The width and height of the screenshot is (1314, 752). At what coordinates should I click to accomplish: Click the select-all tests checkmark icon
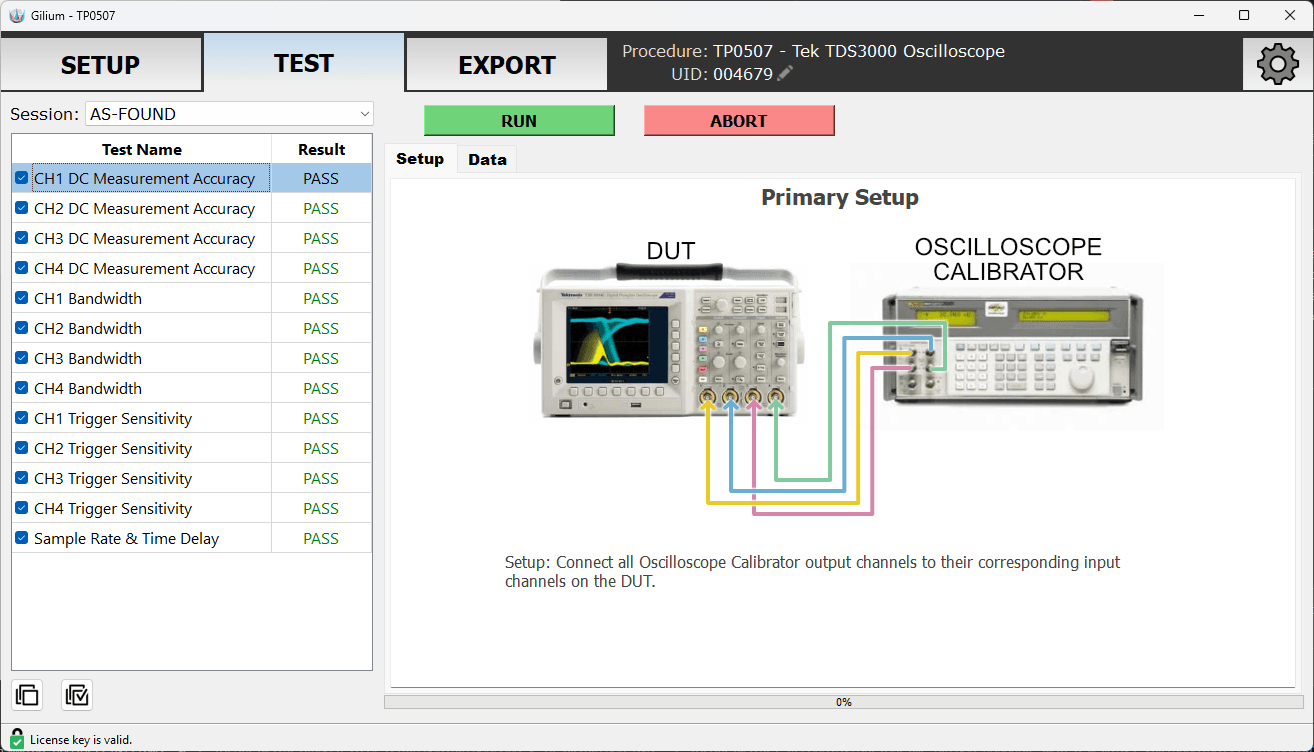tap(77, 694)
